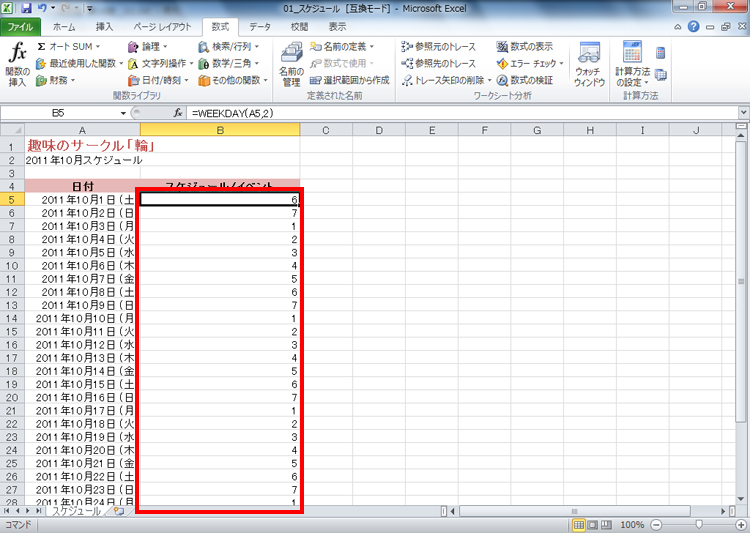
Task: Select column B header
Action: pyautogui.click(x=220, y=130)
